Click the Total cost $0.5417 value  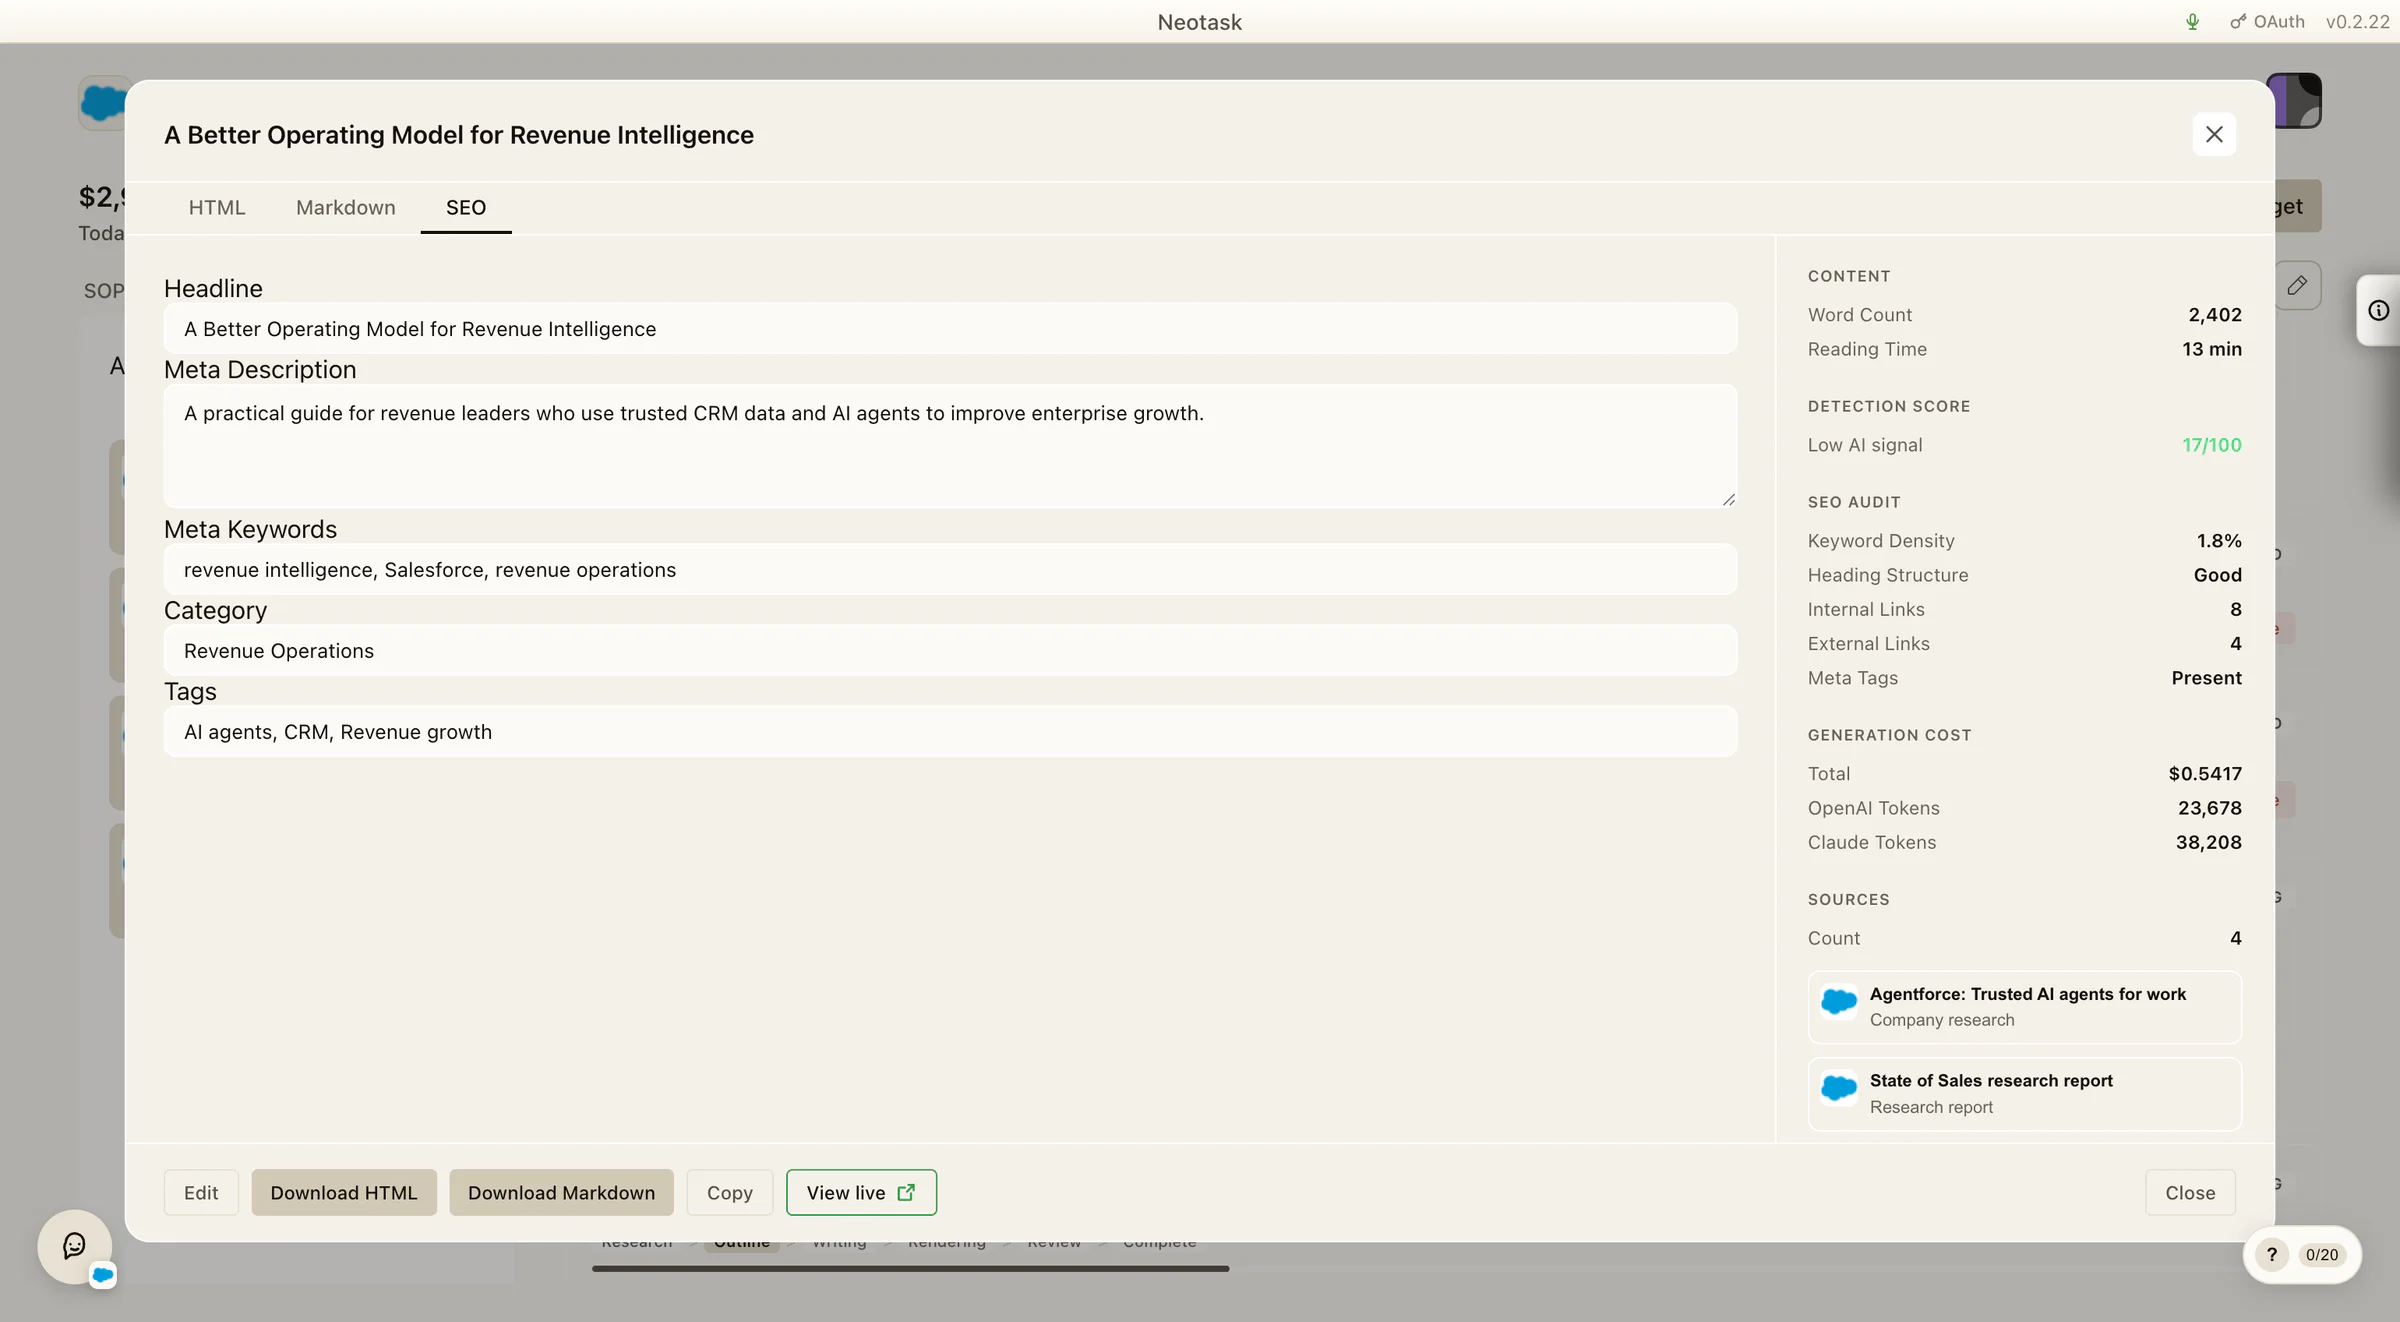click(x=2205, y=774)
